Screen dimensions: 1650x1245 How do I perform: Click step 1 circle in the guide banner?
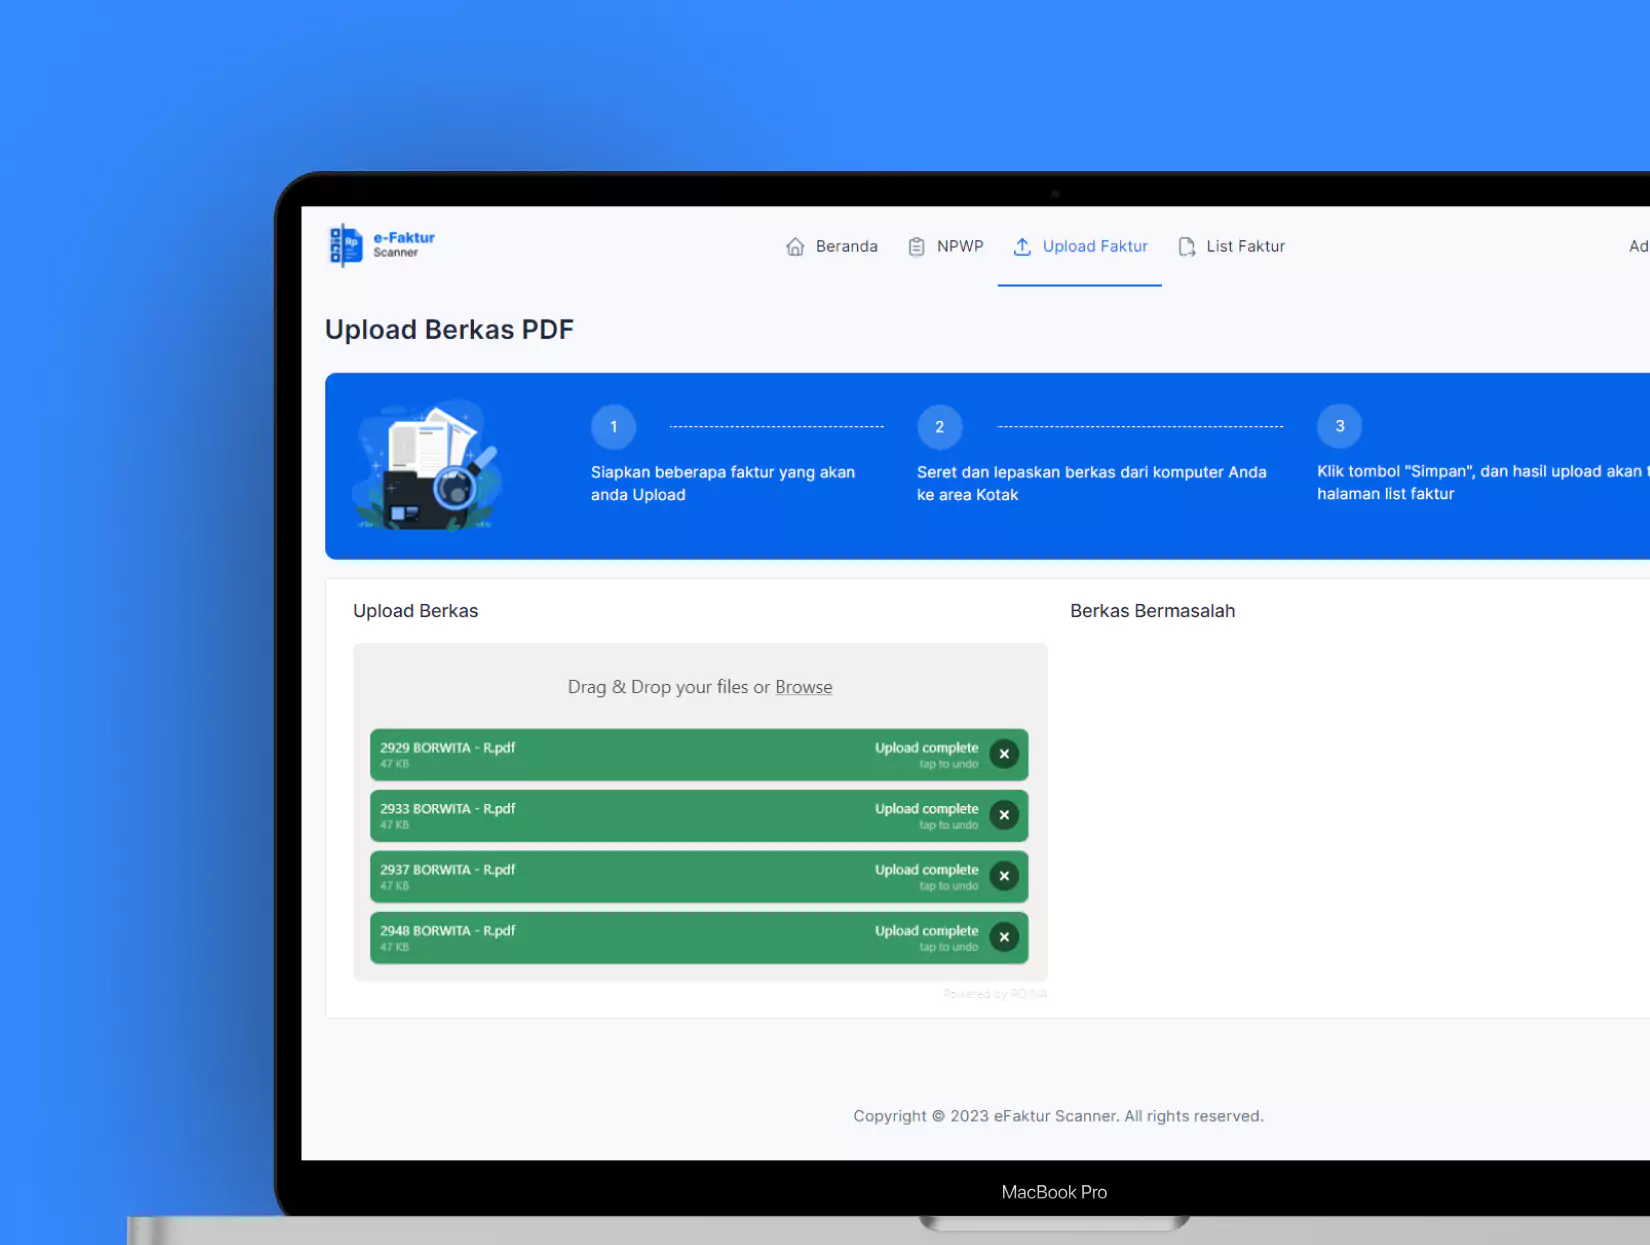click(x=613, y=427)
